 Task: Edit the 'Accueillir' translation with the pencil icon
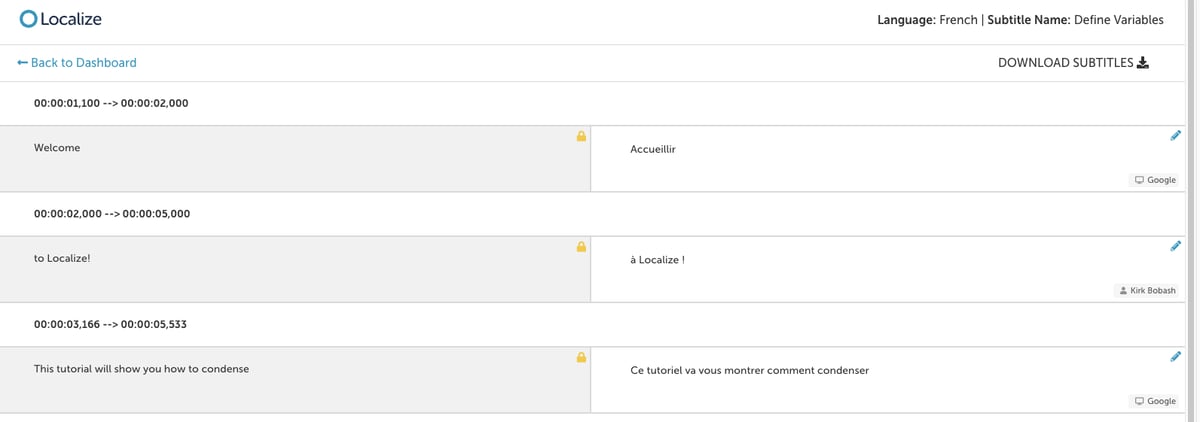(x=1176, y=135)
